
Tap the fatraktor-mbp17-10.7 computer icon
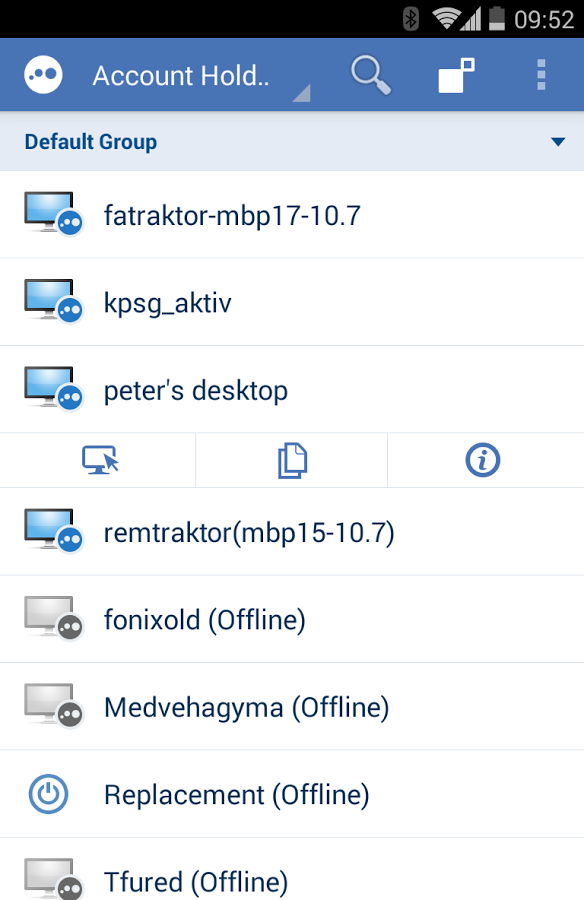click(x=53, y=214)
